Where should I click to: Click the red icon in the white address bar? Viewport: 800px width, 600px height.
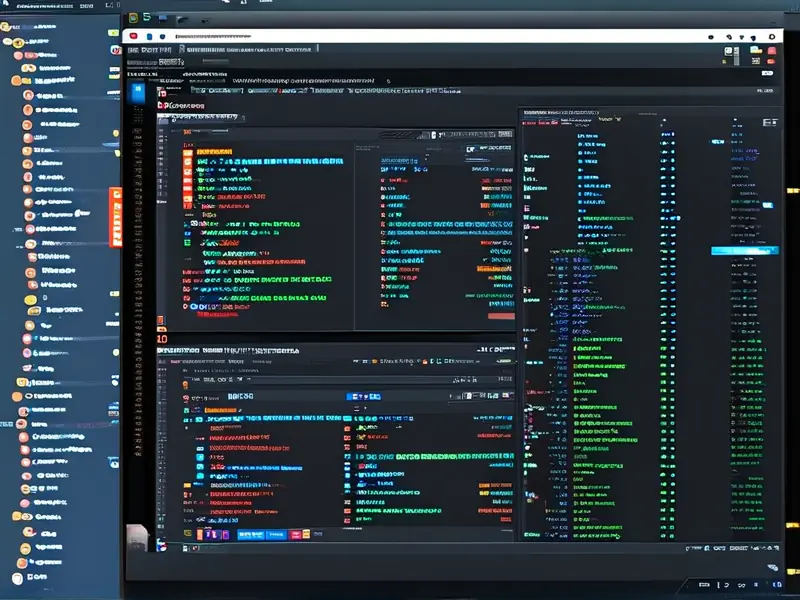click(134, 36)
